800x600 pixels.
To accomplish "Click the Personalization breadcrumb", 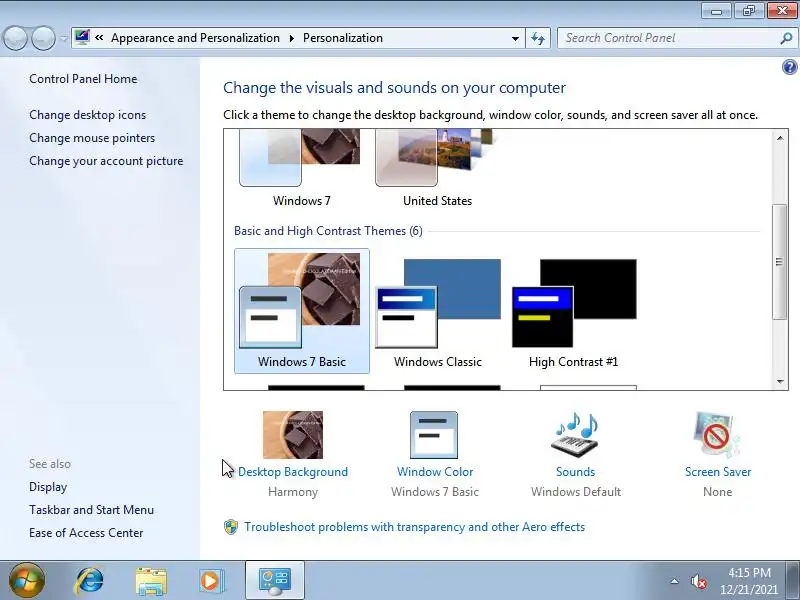I will [x=343, y=38].
